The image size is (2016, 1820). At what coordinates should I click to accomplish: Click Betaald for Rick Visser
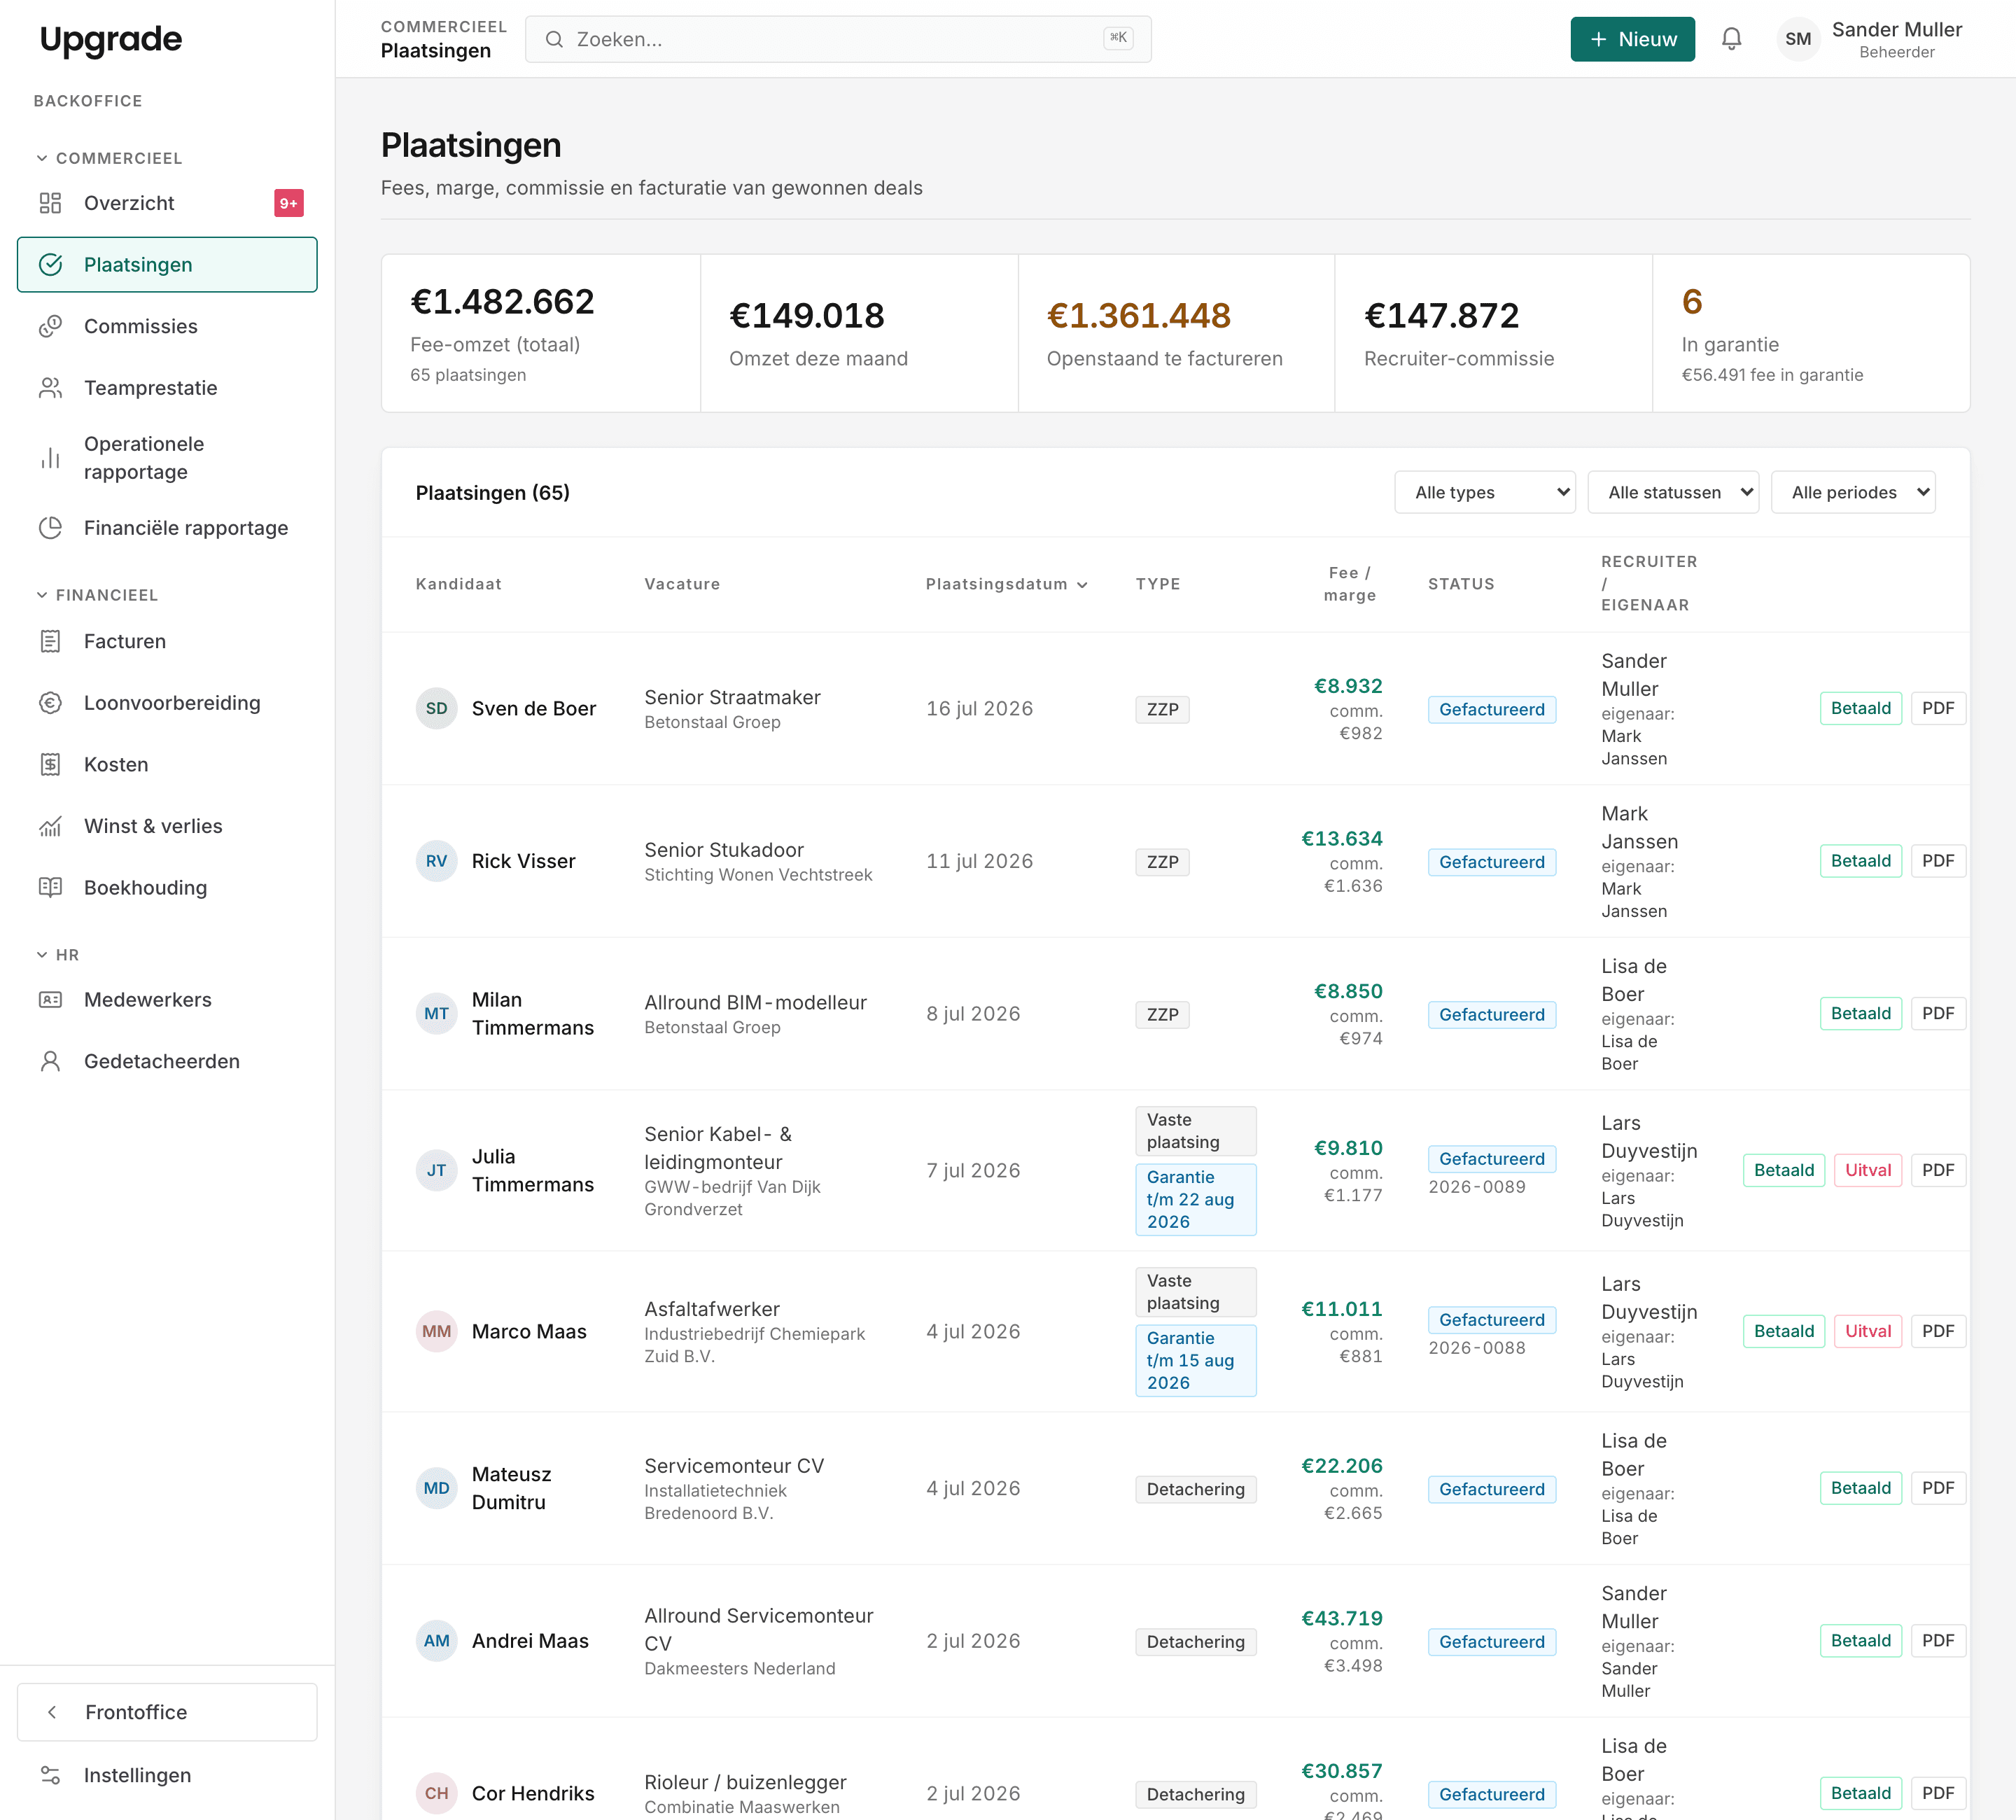(x=1860, y=861)
